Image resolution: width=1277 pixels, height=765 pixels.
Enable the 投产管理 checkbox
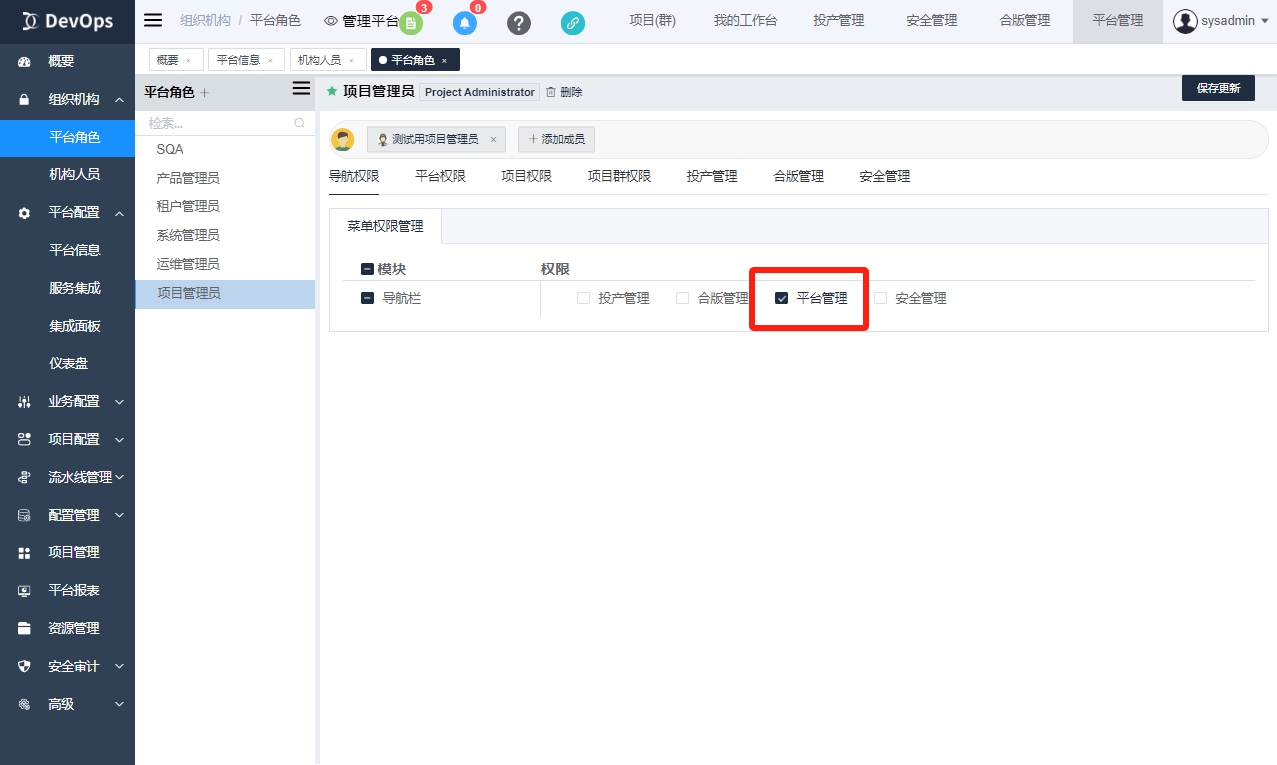pyautogui.click(x=584, y=298)
